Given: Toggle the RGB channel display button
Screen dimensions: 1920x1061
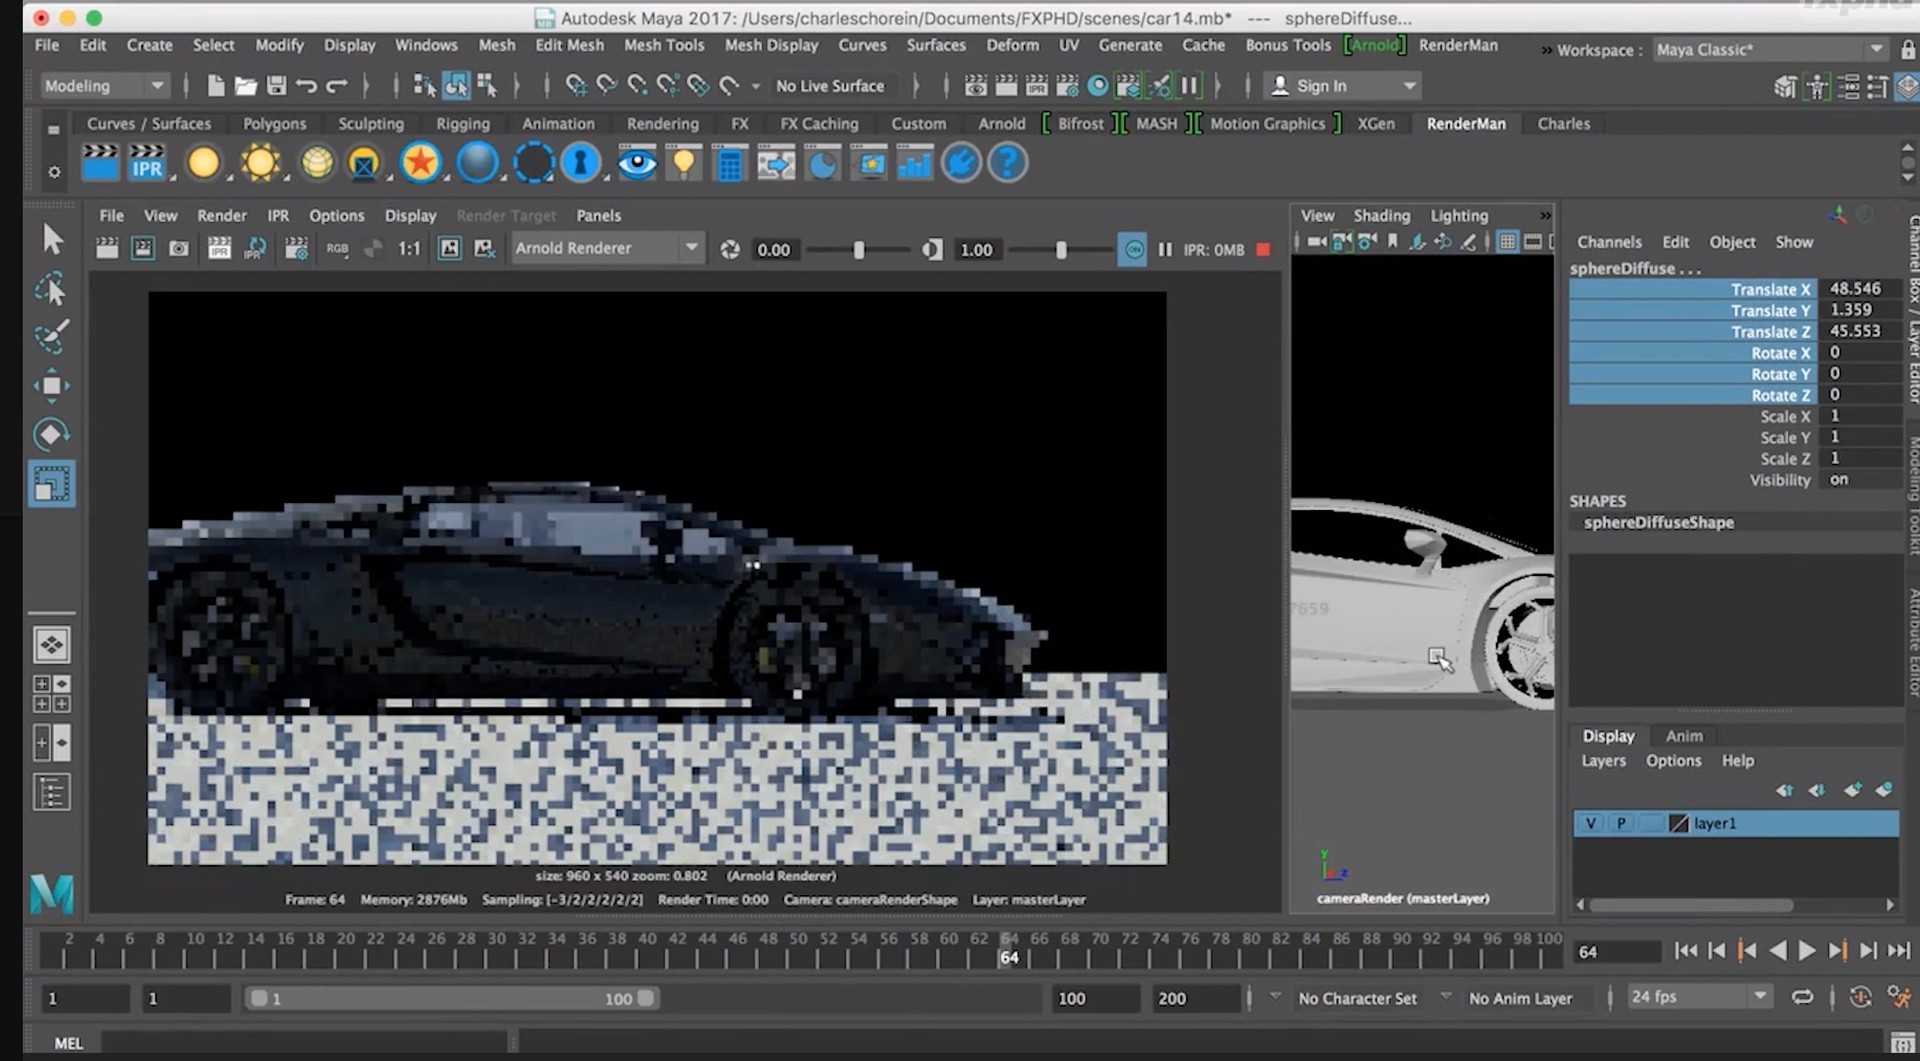Looking at the screenshot, I should click(x=337, y=249).
